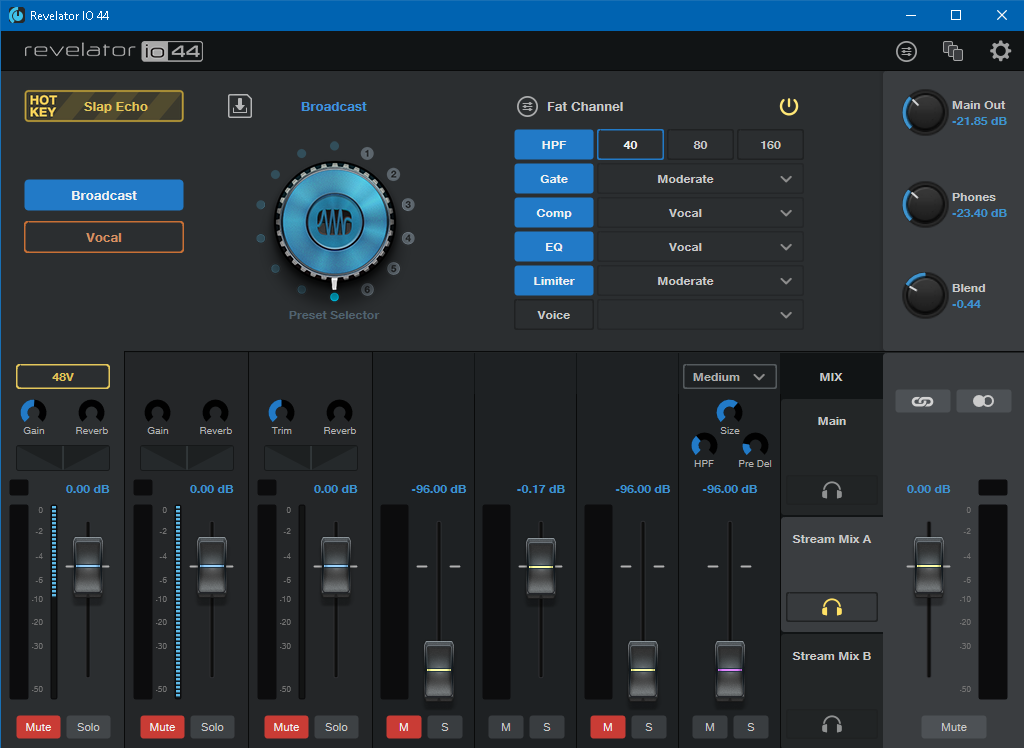The height and width of the screenshot is (748, 1024).
Task: Expand the empty Voice dropdown
Action: click(700, 315)
